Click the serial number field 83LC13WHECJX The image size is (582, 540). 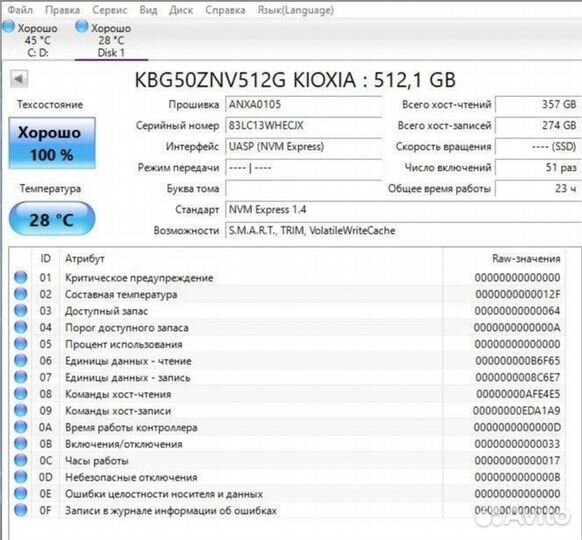(304, 126)
